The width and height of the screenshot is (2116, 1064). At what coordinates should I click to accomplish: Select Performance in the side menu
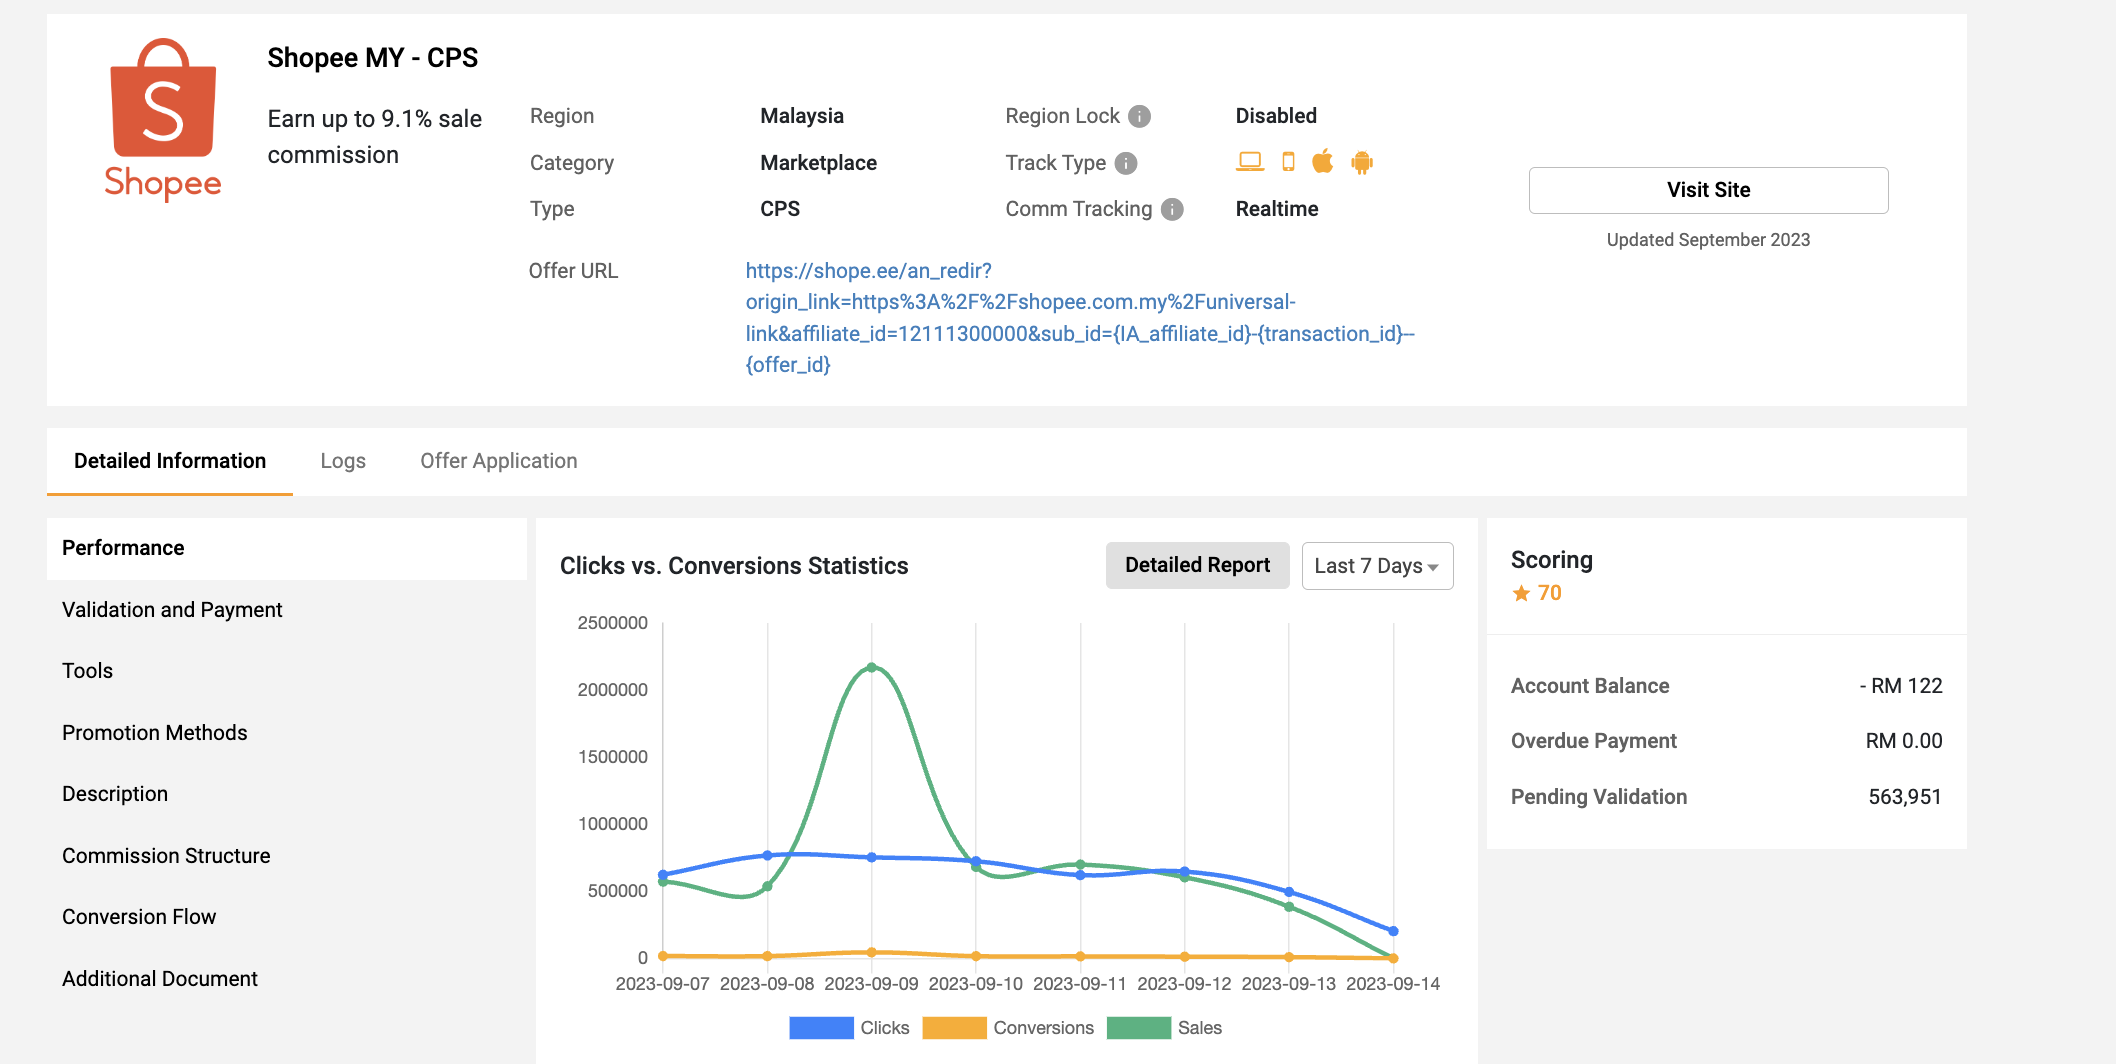(x=287, y=548)
